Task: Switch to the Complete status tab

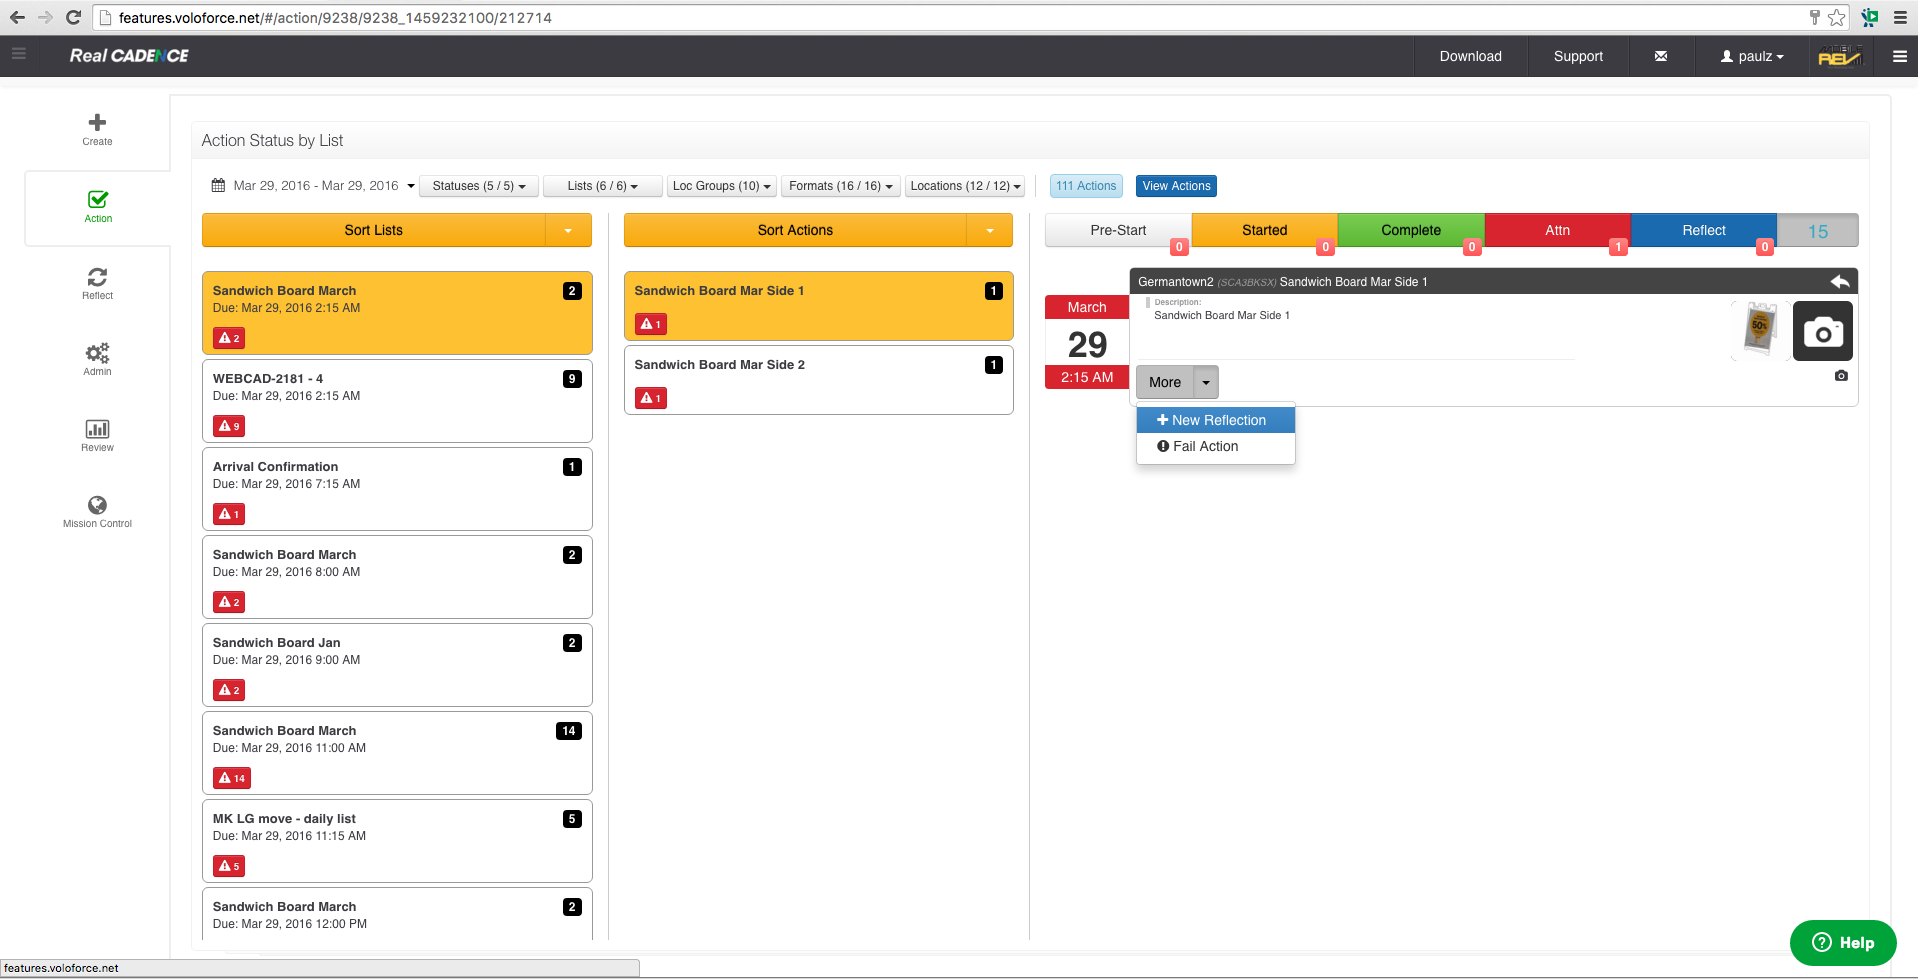Action: click(x=1410, y=231)
